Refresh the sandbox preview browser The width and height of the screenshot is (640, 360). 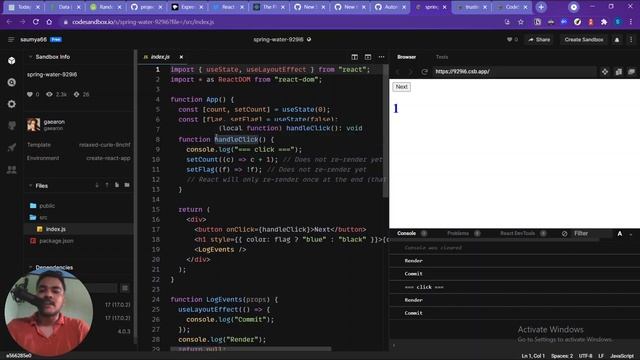[424, 71]
